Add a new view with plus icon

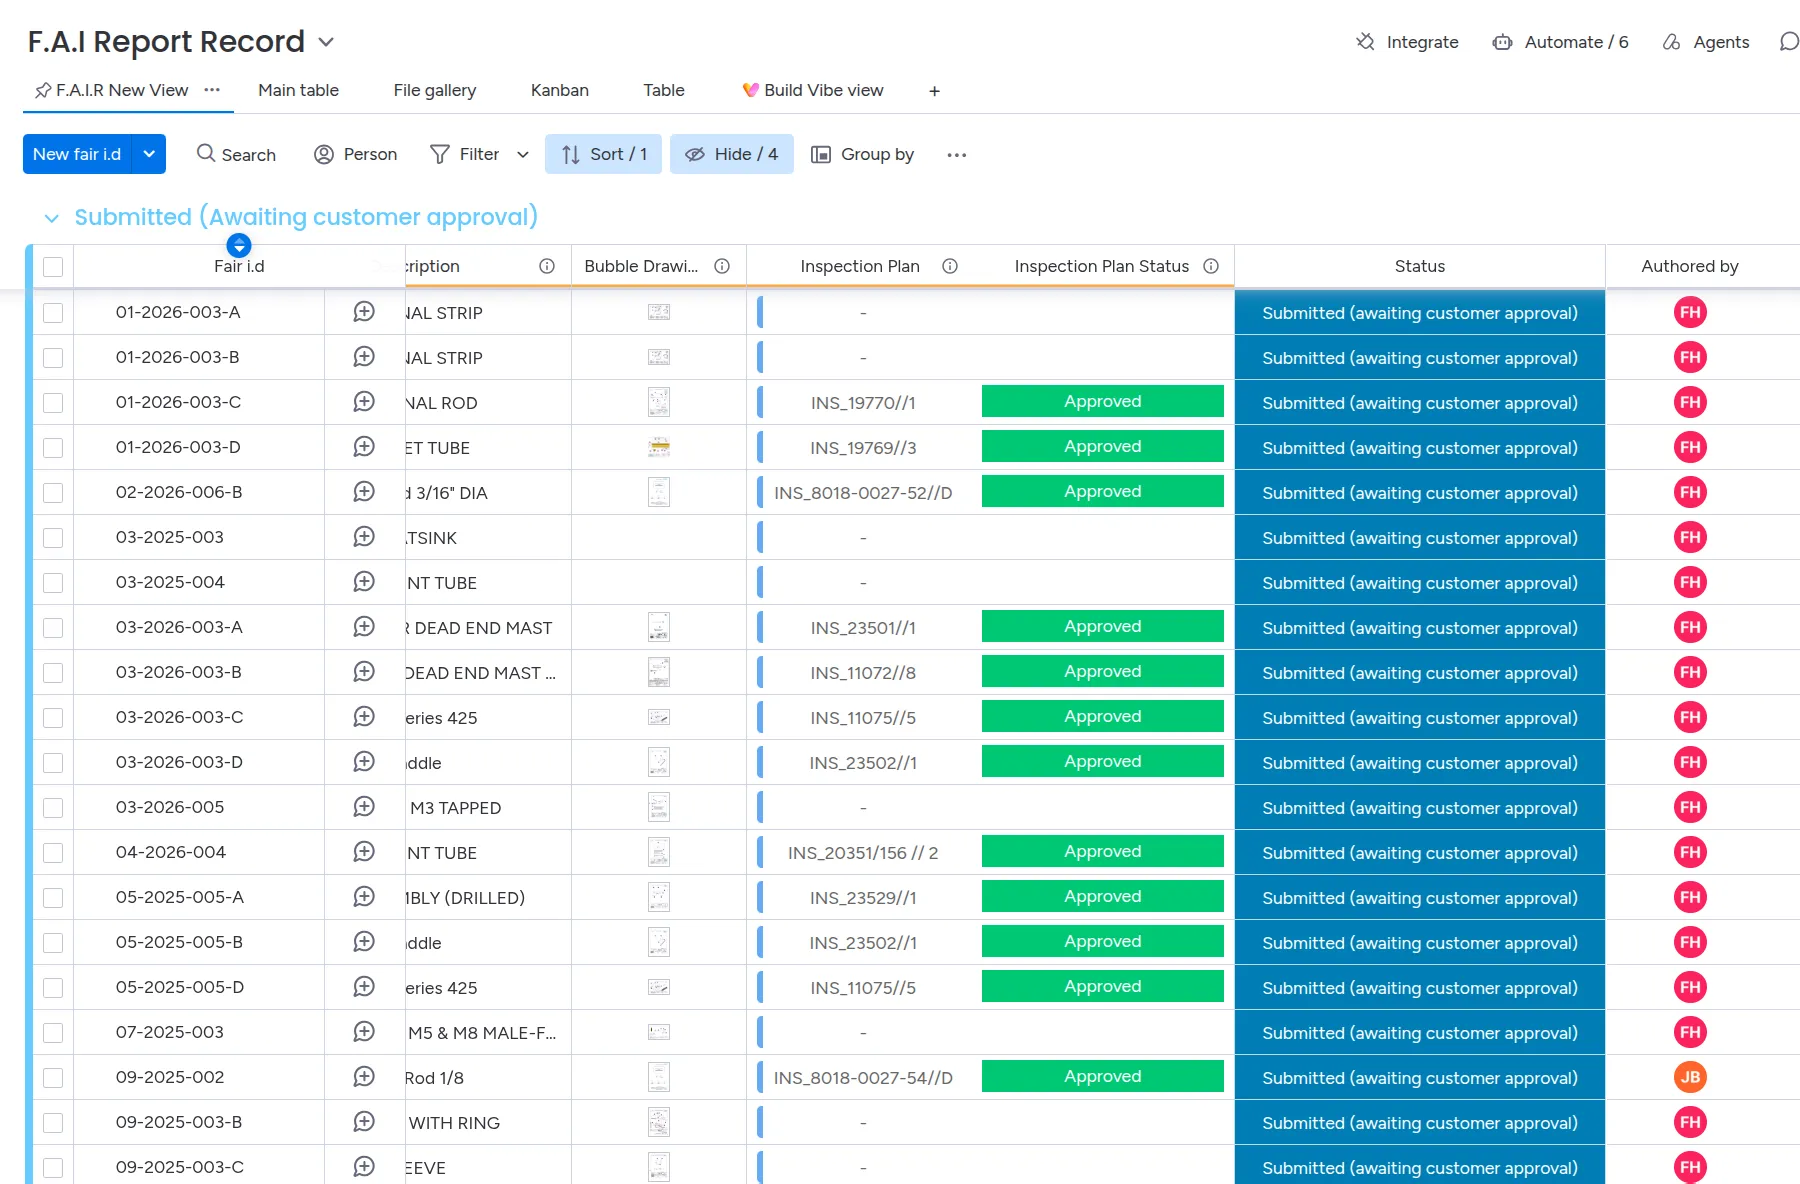coord(934,91)
